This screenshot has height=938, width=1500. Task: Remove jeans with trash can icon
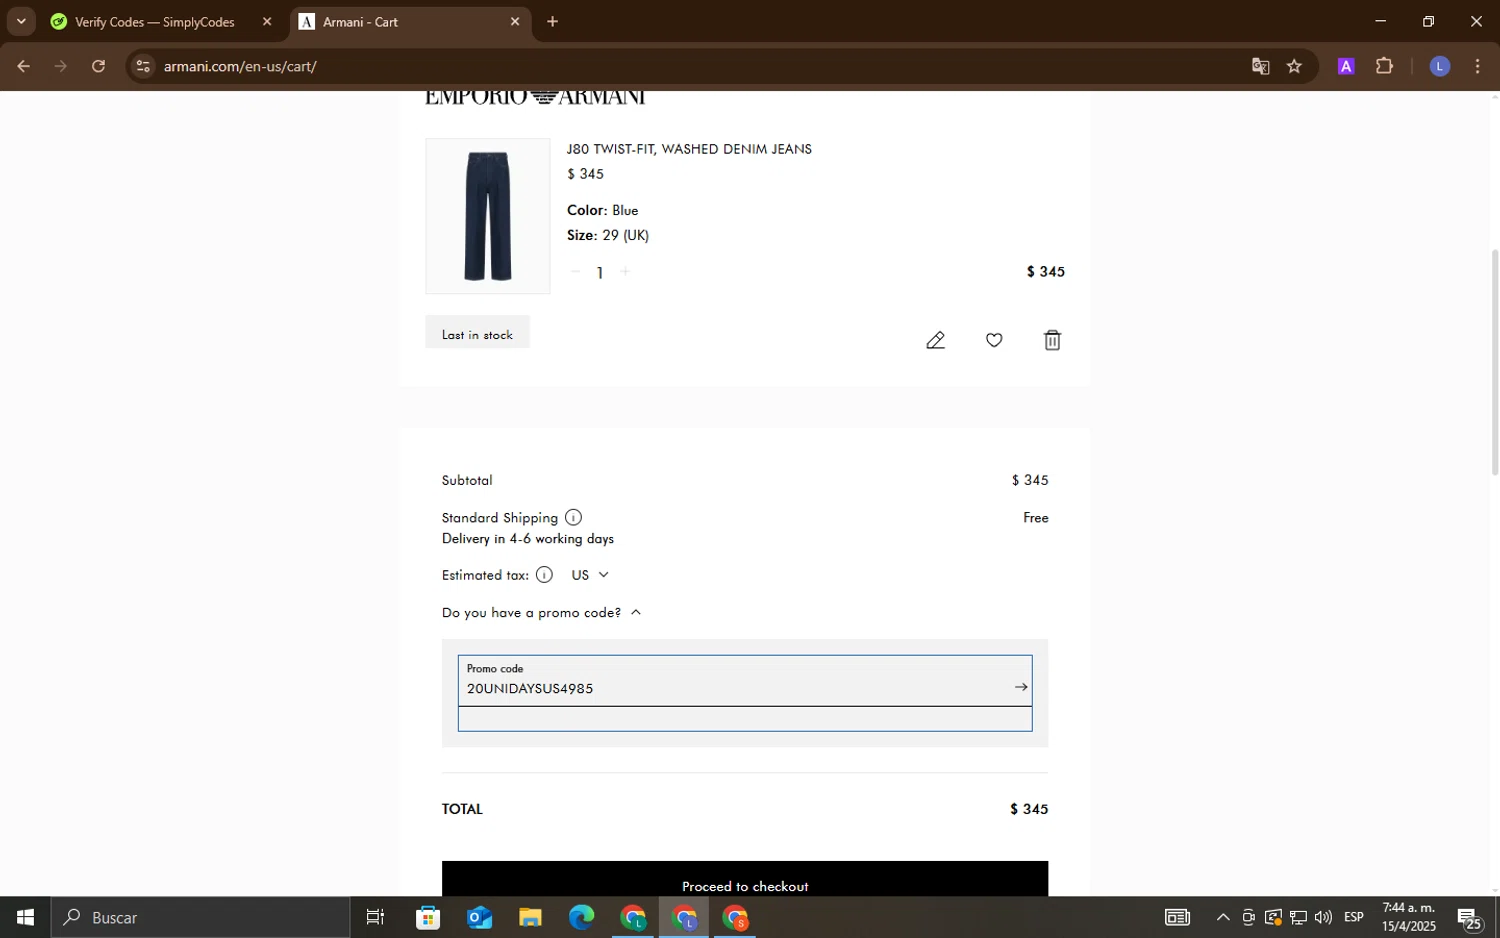coord(1052,340)
